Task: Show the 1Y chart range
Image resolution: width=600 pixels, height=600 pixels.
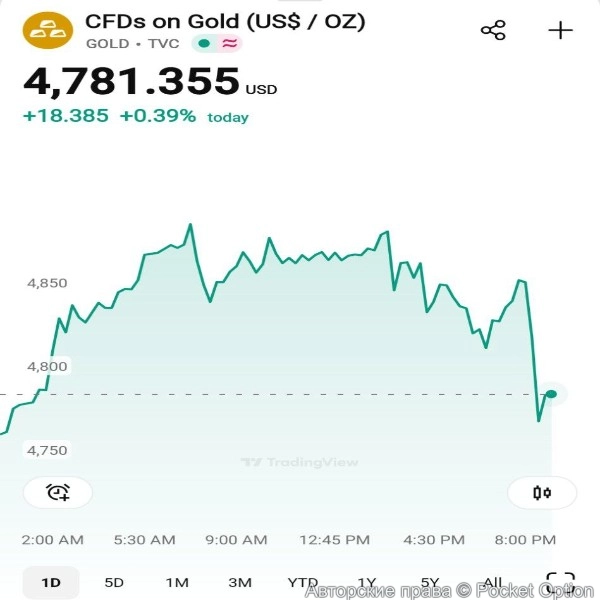Action: point(367,582)
